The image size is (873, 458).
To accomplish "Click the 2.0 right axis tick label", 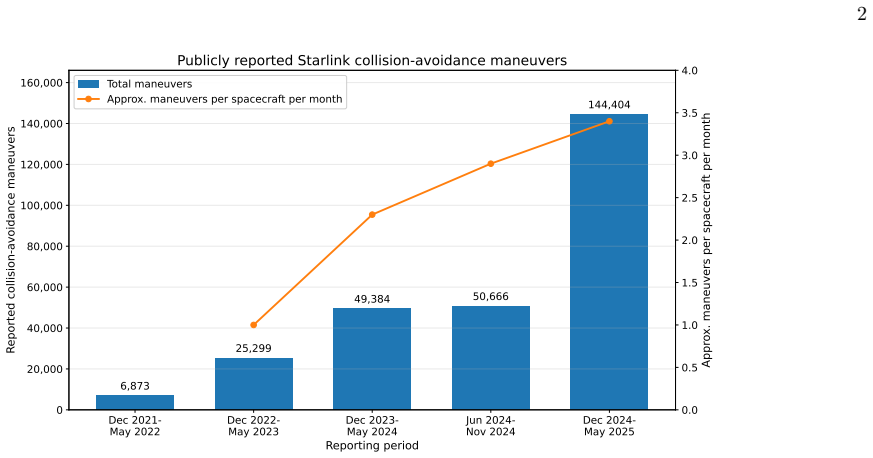I will 689,240.
